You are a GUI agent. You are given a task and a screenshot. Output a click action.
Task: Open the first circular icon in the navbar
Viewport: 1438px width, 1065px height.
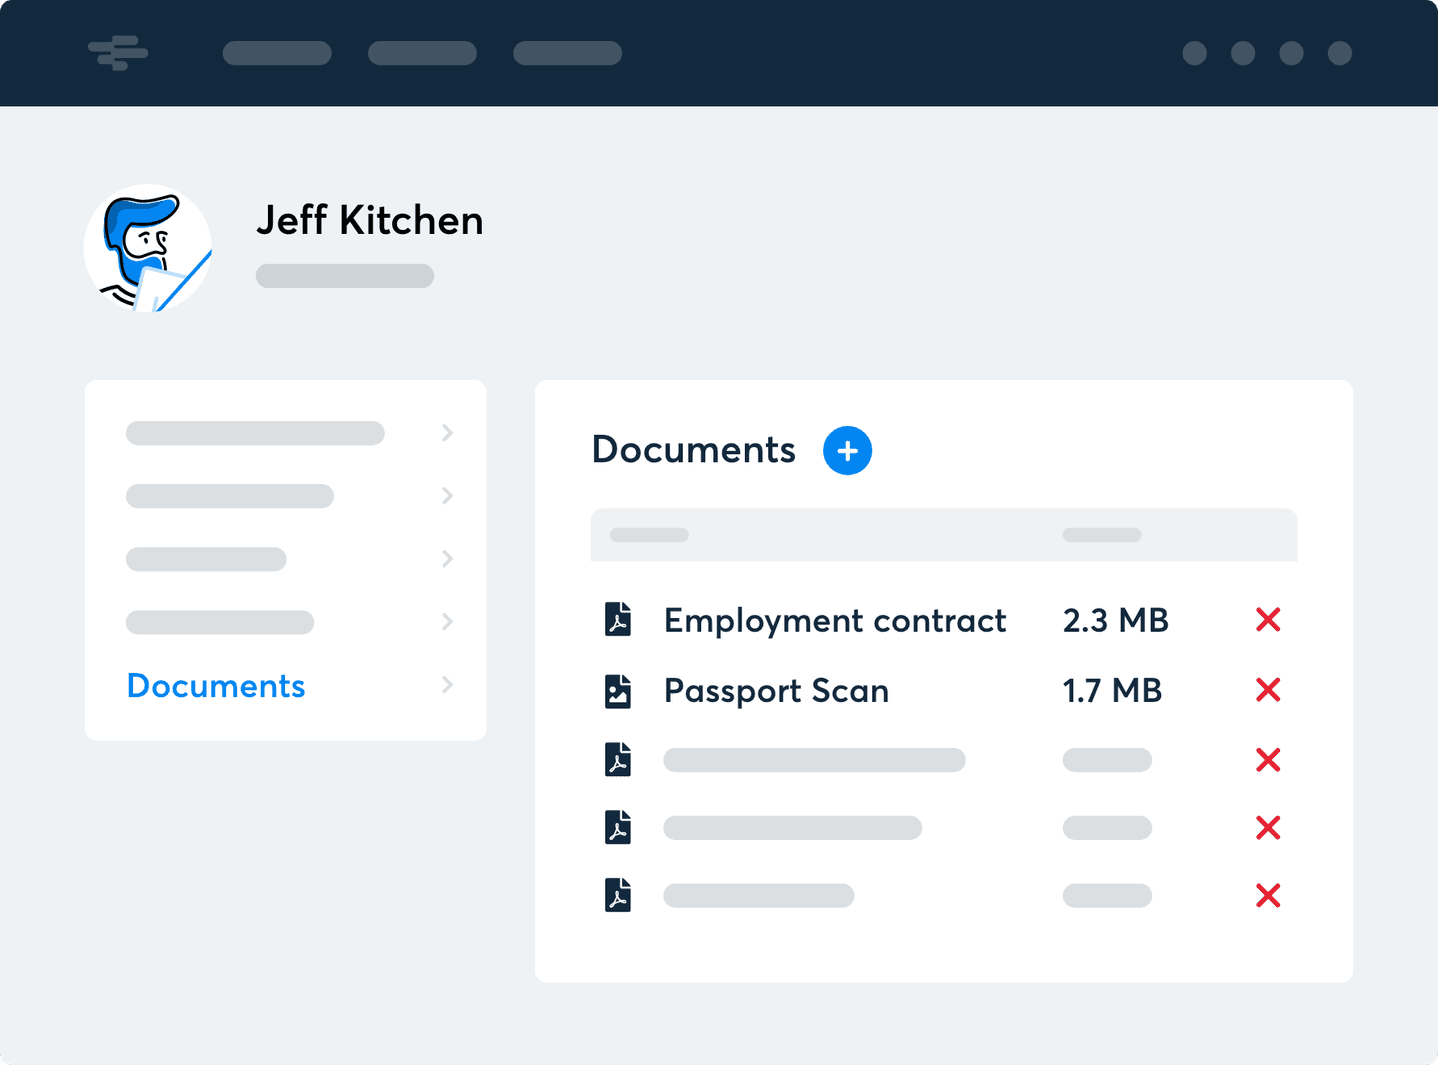click(1194, 54)
